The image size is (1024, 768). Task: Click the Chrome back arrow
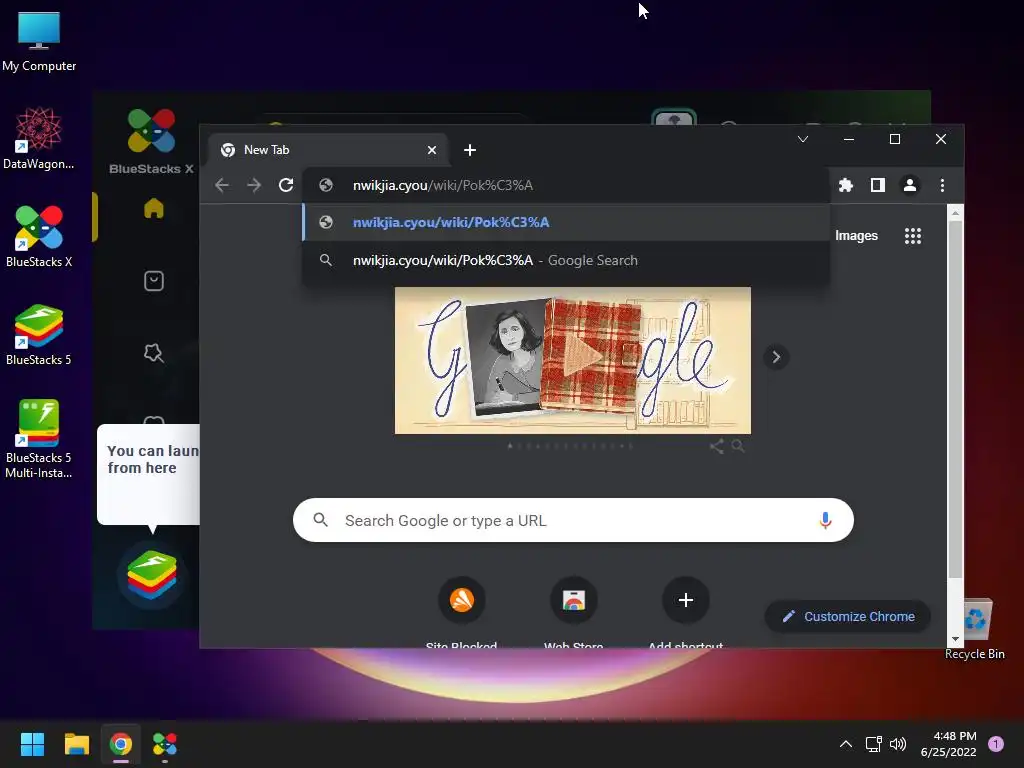click(x=222, y=185)
